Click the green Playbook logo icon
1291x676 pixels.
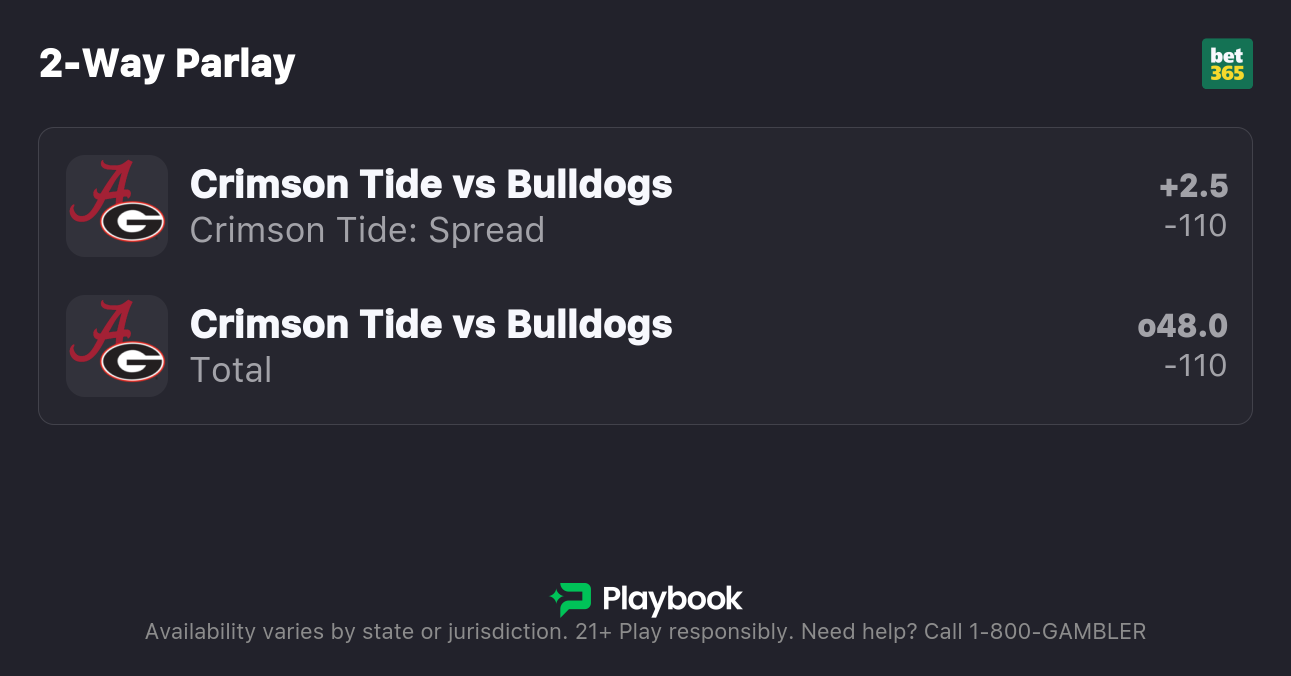pos(571,599)
